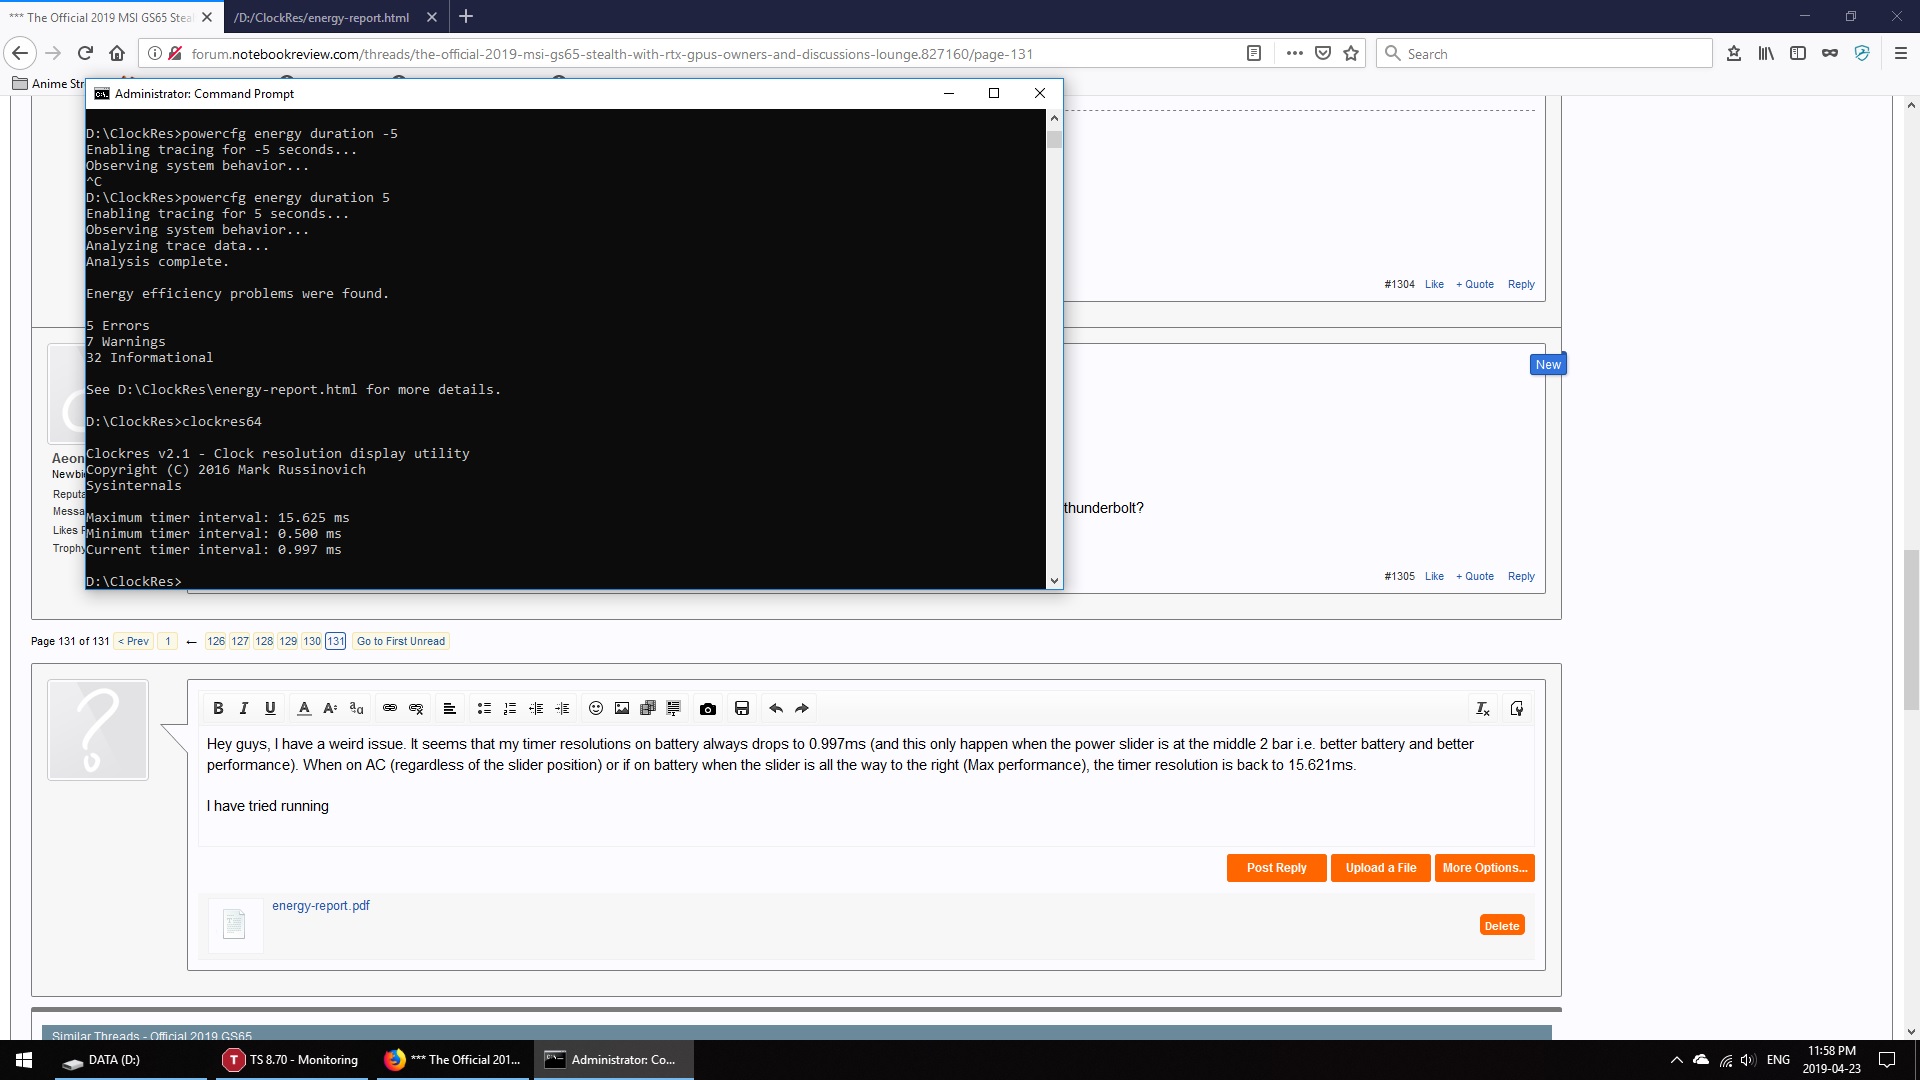The width and height of the screenshot is (1920, 1080).
Task: Open the Firefox hamburger menu
Action: [x=1901, y=53]
